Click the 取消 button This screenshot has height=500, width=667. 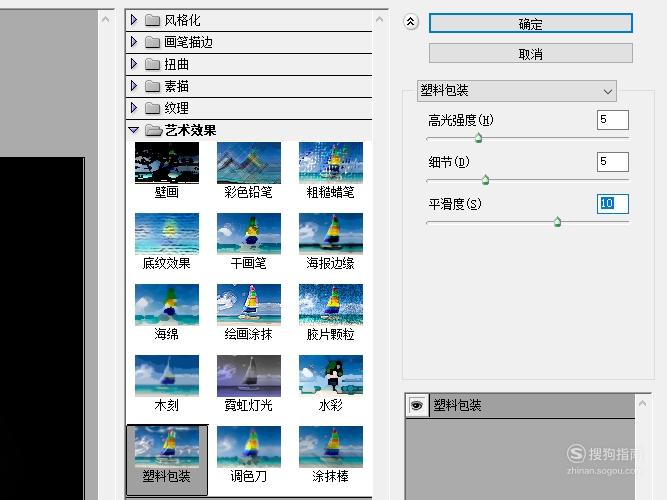pyautogui.click(x=530, y=54)
